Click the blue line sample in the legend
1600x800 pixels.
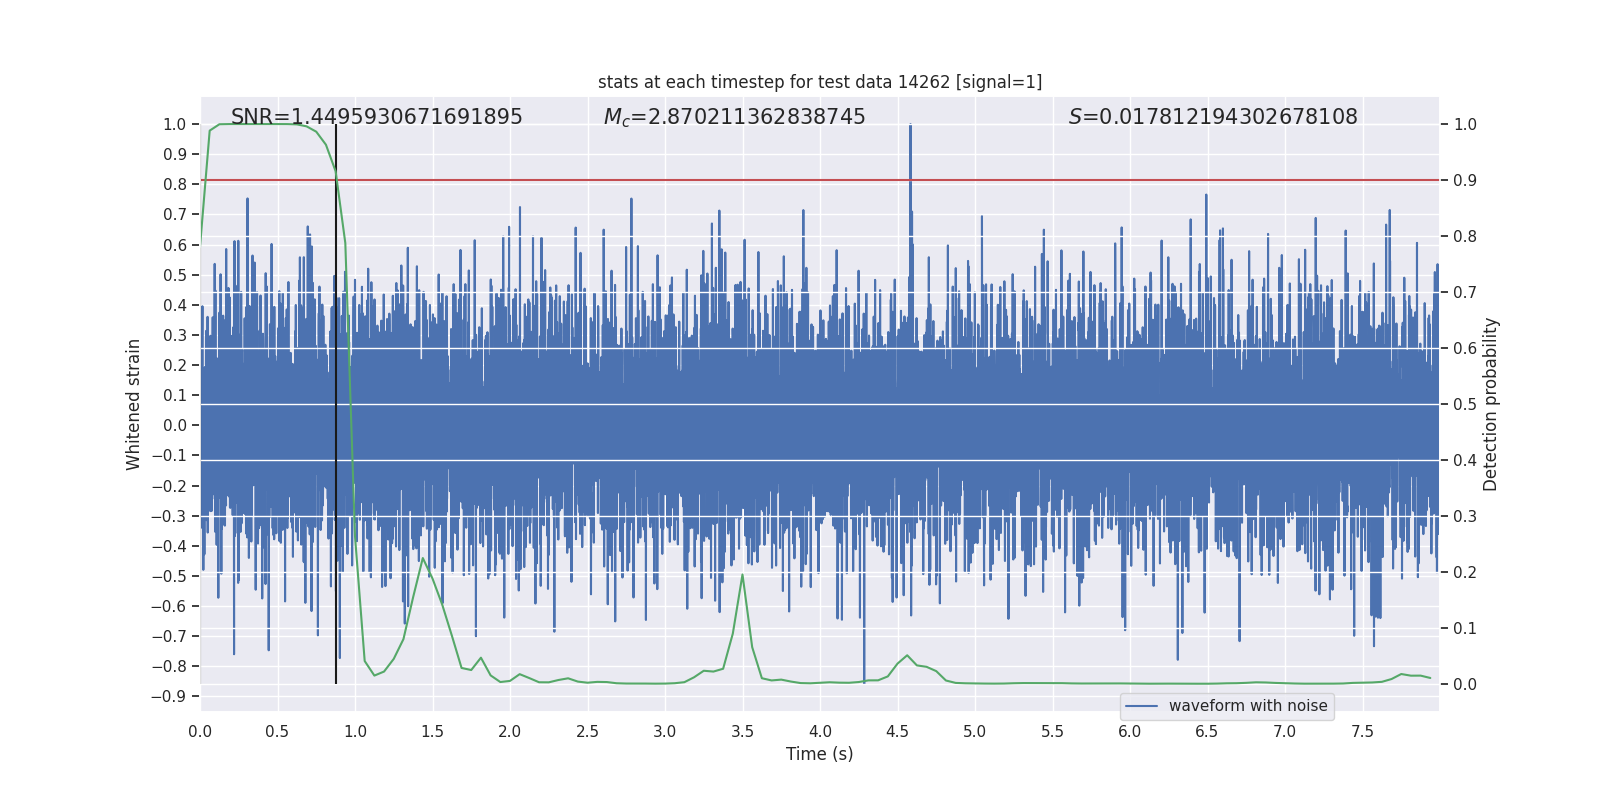[x=1142, y=706]
